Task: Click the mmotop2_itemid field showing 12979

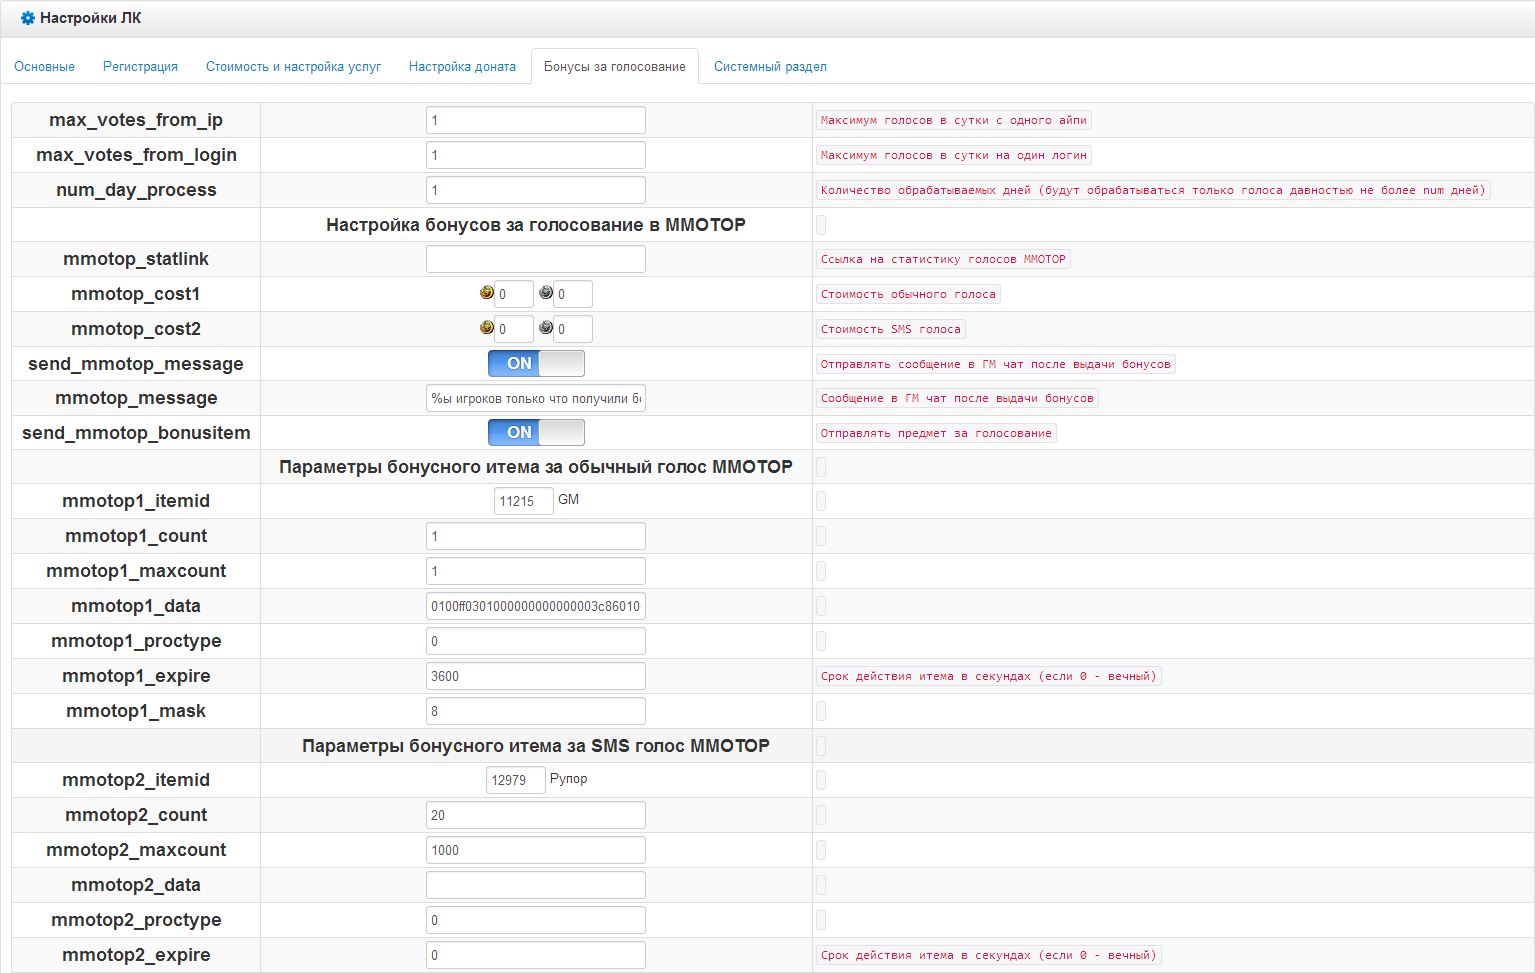Action: tap(516, 780)
